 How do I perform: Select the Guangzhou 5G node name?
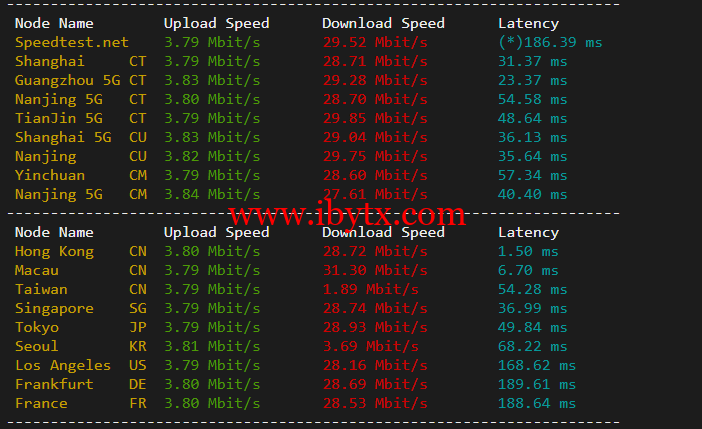click(68, 81)
